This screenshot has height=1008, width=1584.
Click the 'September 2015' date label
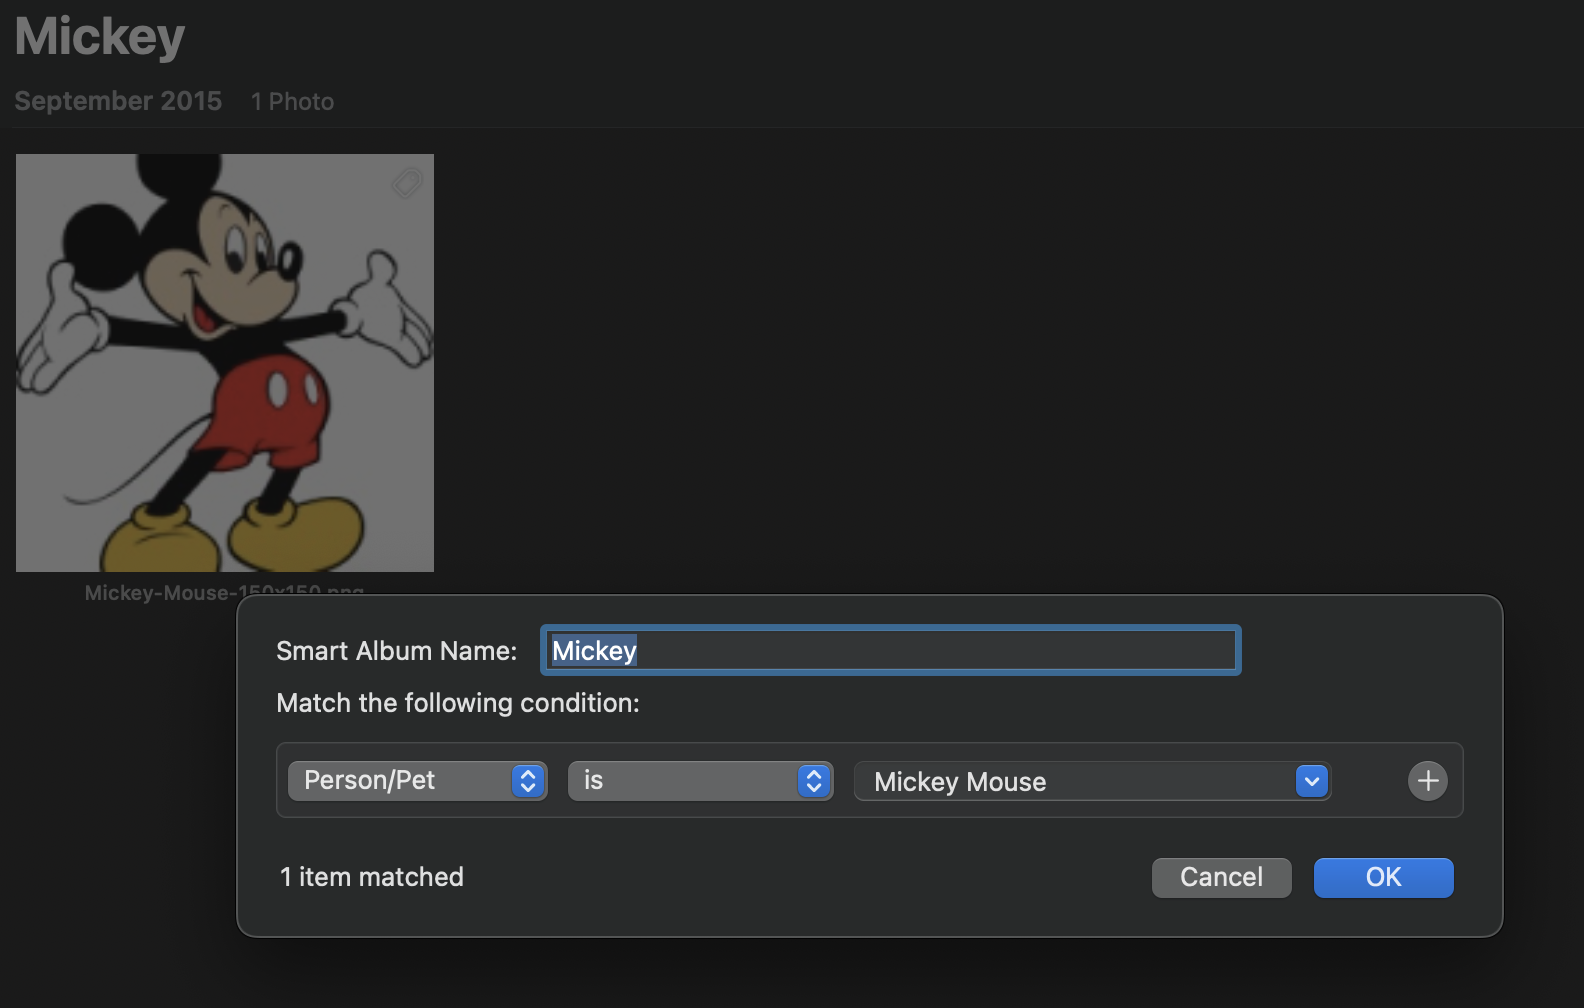pos(118,101)
